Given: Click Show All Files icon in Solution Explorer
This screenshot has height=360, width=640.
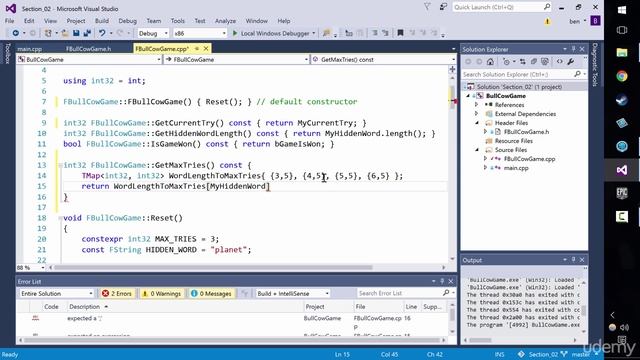Looking at the screenshot, I should click(544, 62).
